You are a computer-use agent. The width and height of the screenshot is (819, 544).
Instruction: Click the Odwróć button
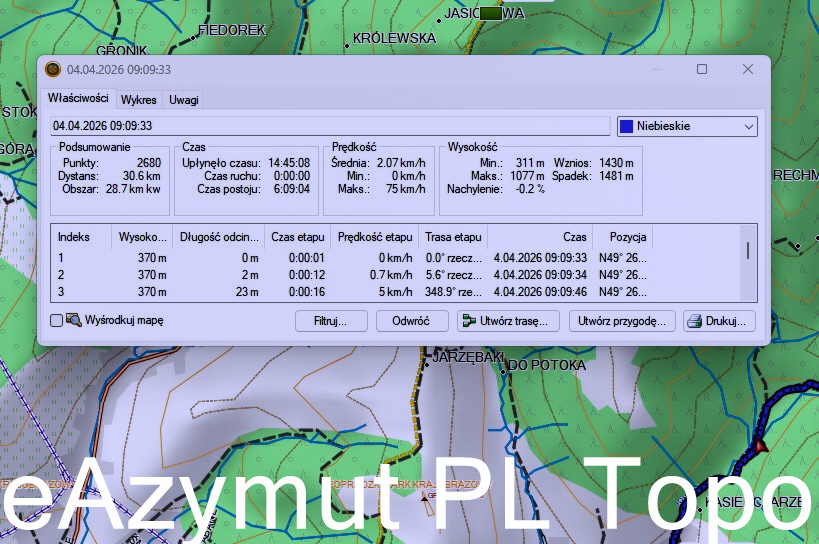412,321
